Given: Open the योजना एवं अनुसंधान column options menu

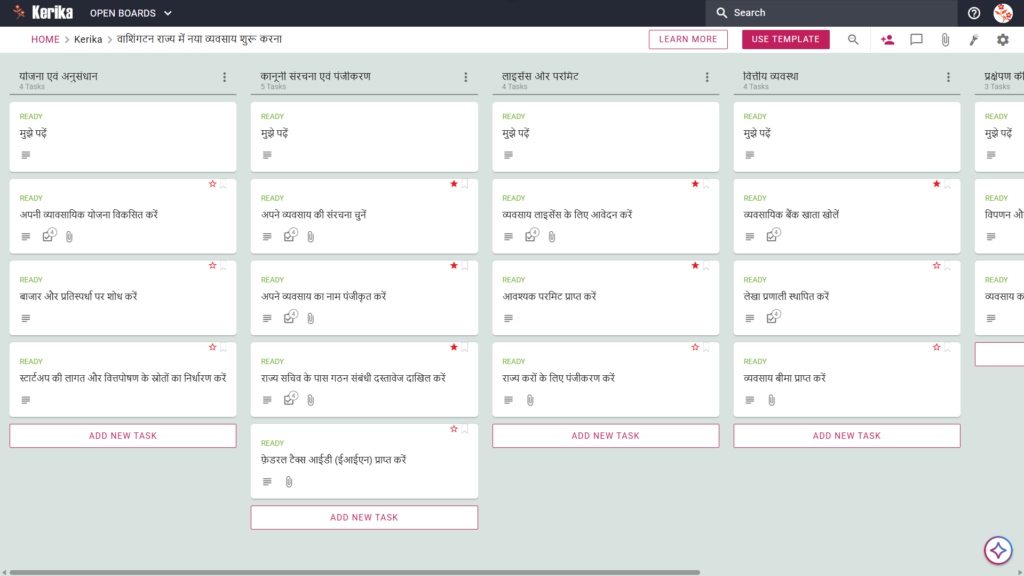Looking at the screenshot, I should pos(225,77).
